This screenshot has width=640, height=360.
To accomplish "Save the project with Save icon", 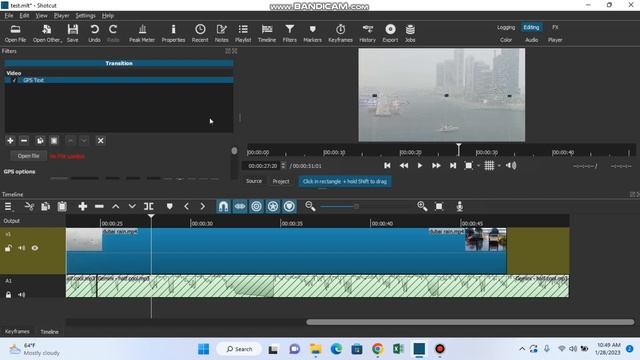I will 73,33.
